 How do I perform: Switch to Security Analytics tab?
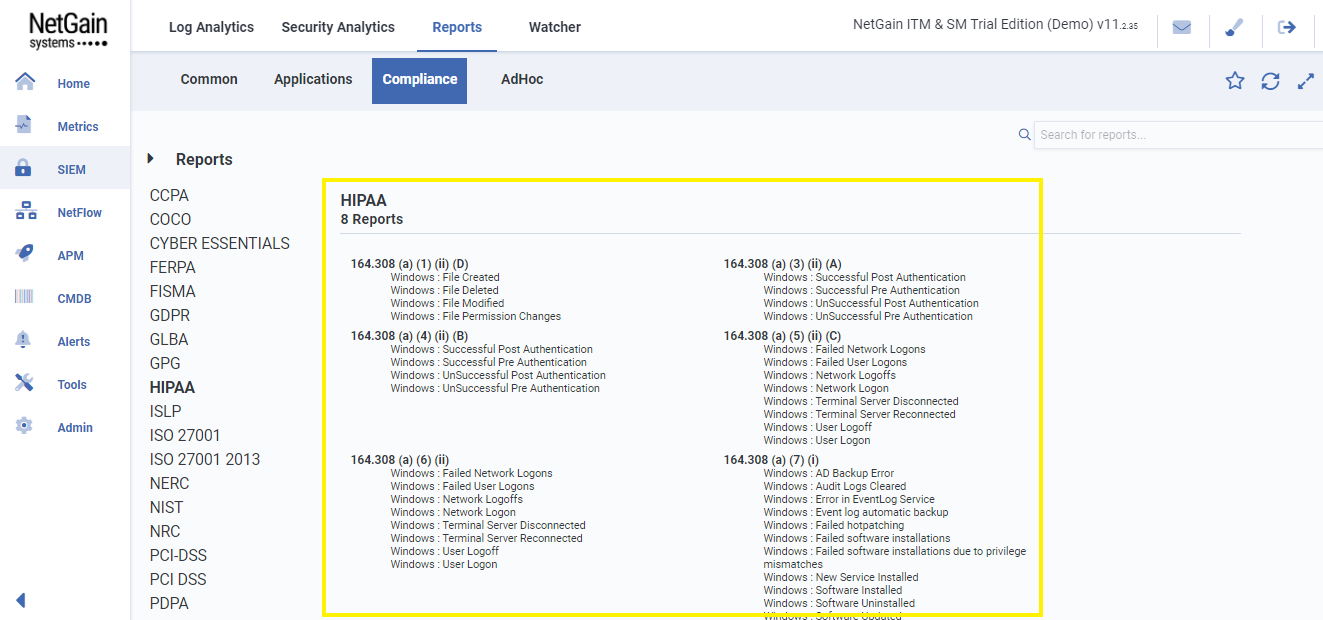point(338,27)
